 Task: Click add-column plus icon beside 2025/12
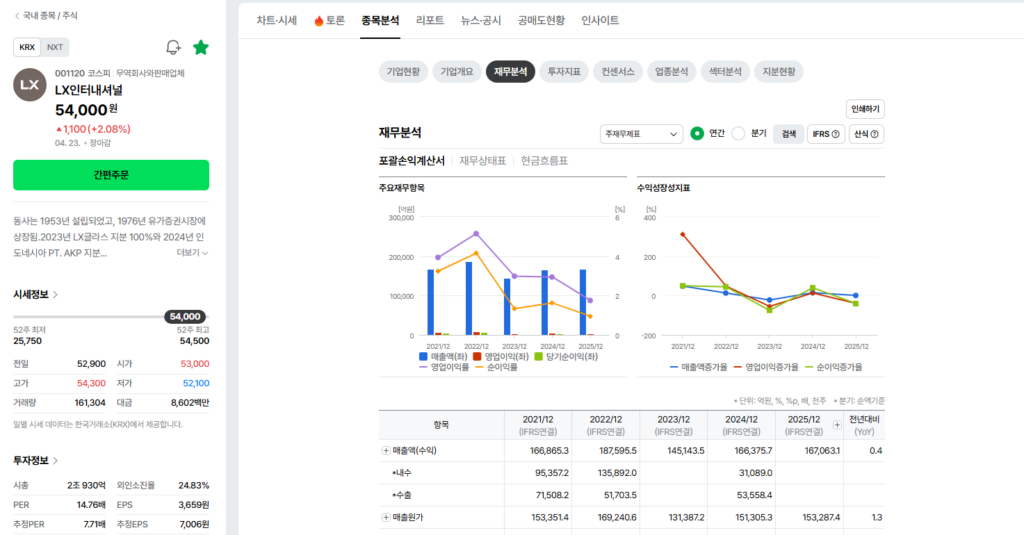click(837, 425)
